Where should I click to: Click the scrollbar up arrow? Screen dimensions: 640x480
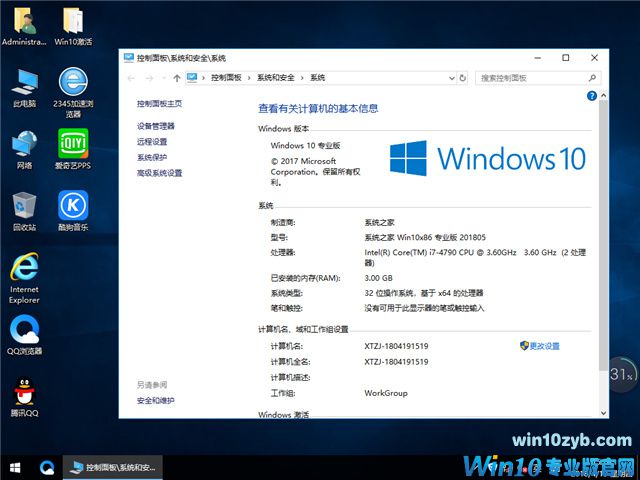click(x=603, y=96)
